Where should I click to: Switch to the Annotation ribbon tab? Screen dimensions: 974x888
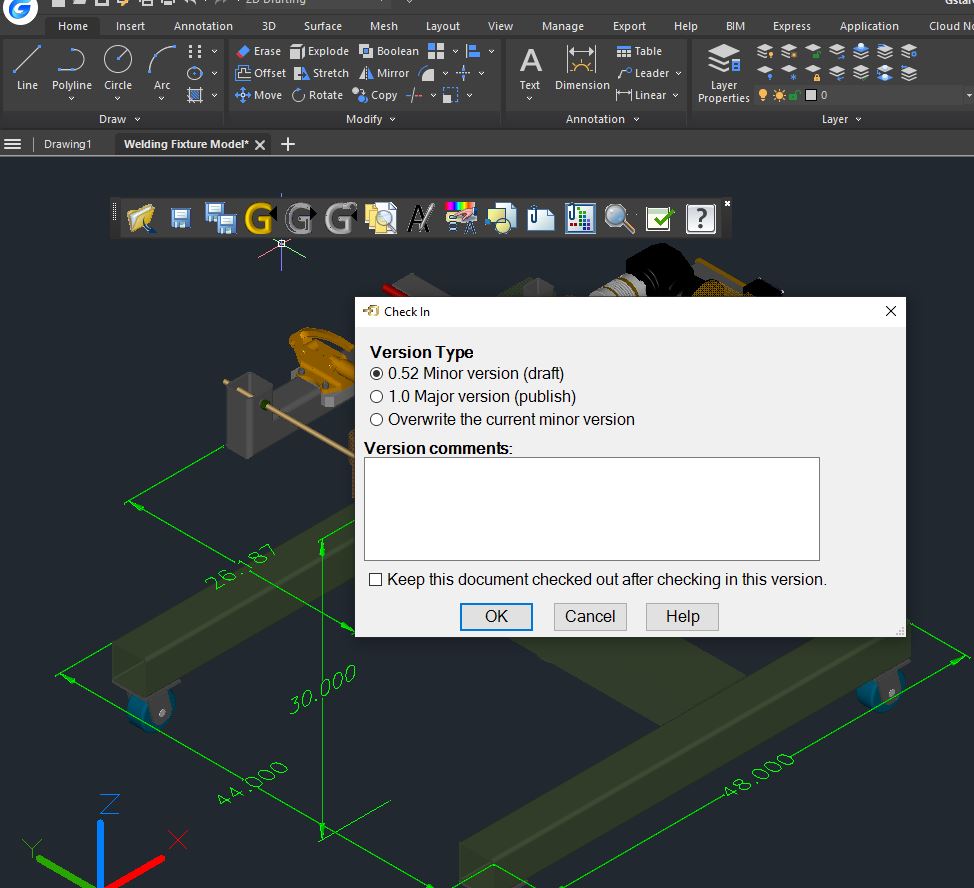203,26
